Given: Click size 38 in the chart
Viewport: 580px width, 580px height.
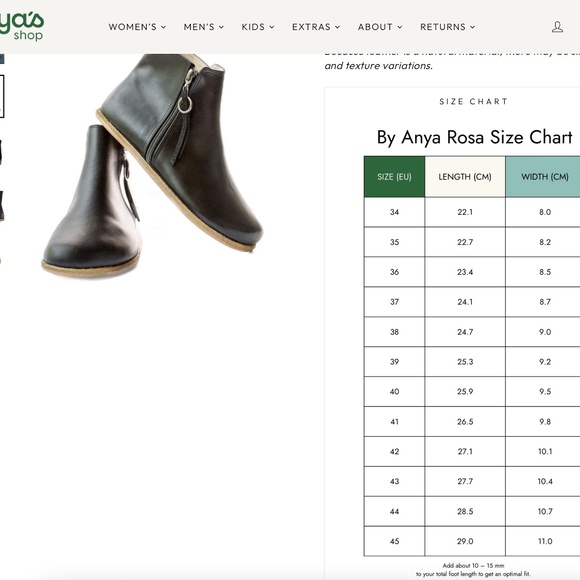Looking at the screenshot, I should [x=394, y=332].
